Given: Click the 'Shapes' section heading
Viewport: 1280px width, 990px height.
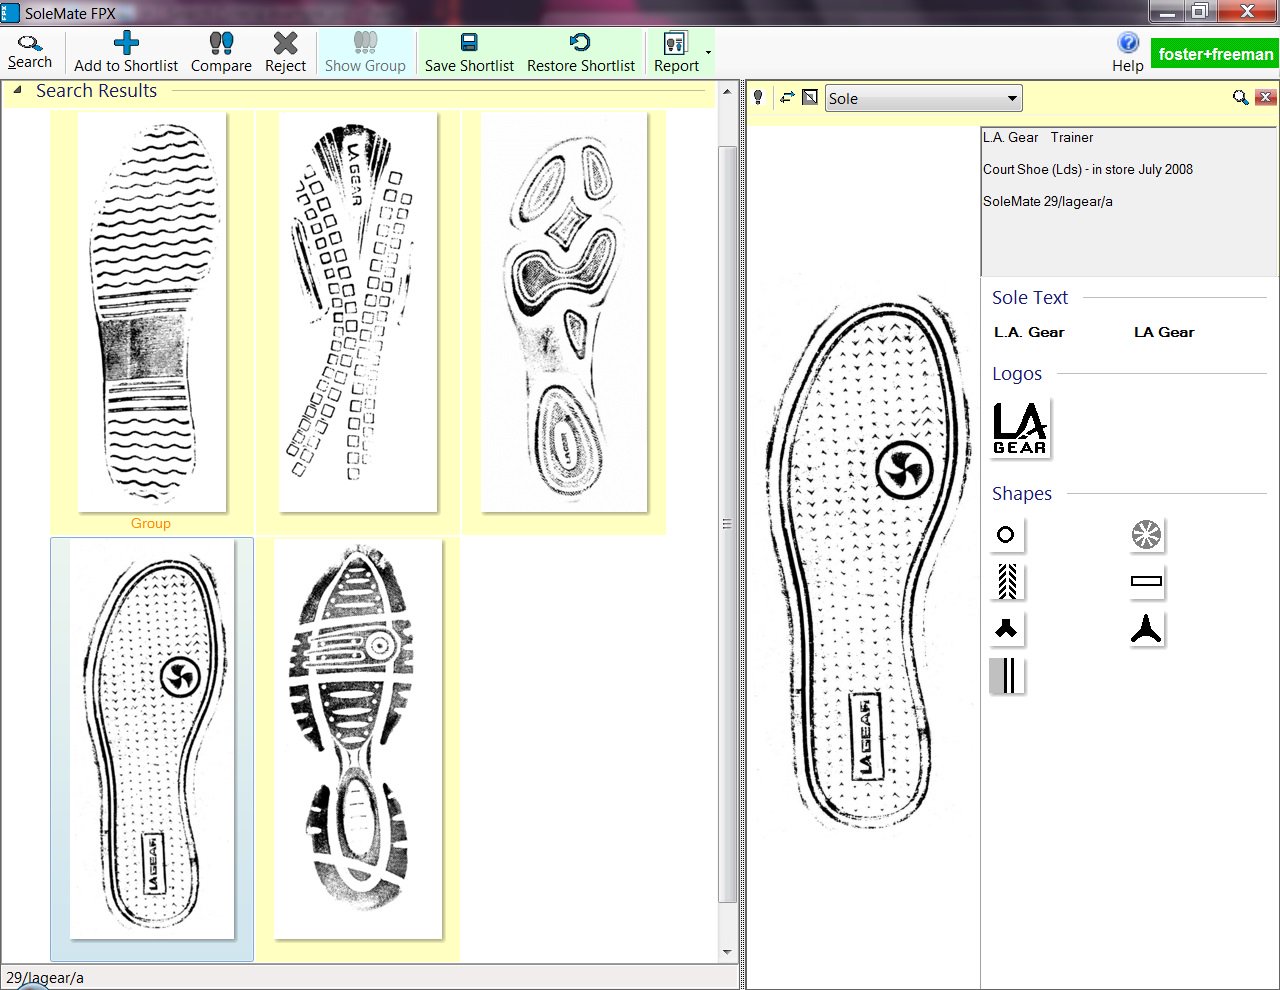Looking at the screenshot, I should coord(1022,493).
